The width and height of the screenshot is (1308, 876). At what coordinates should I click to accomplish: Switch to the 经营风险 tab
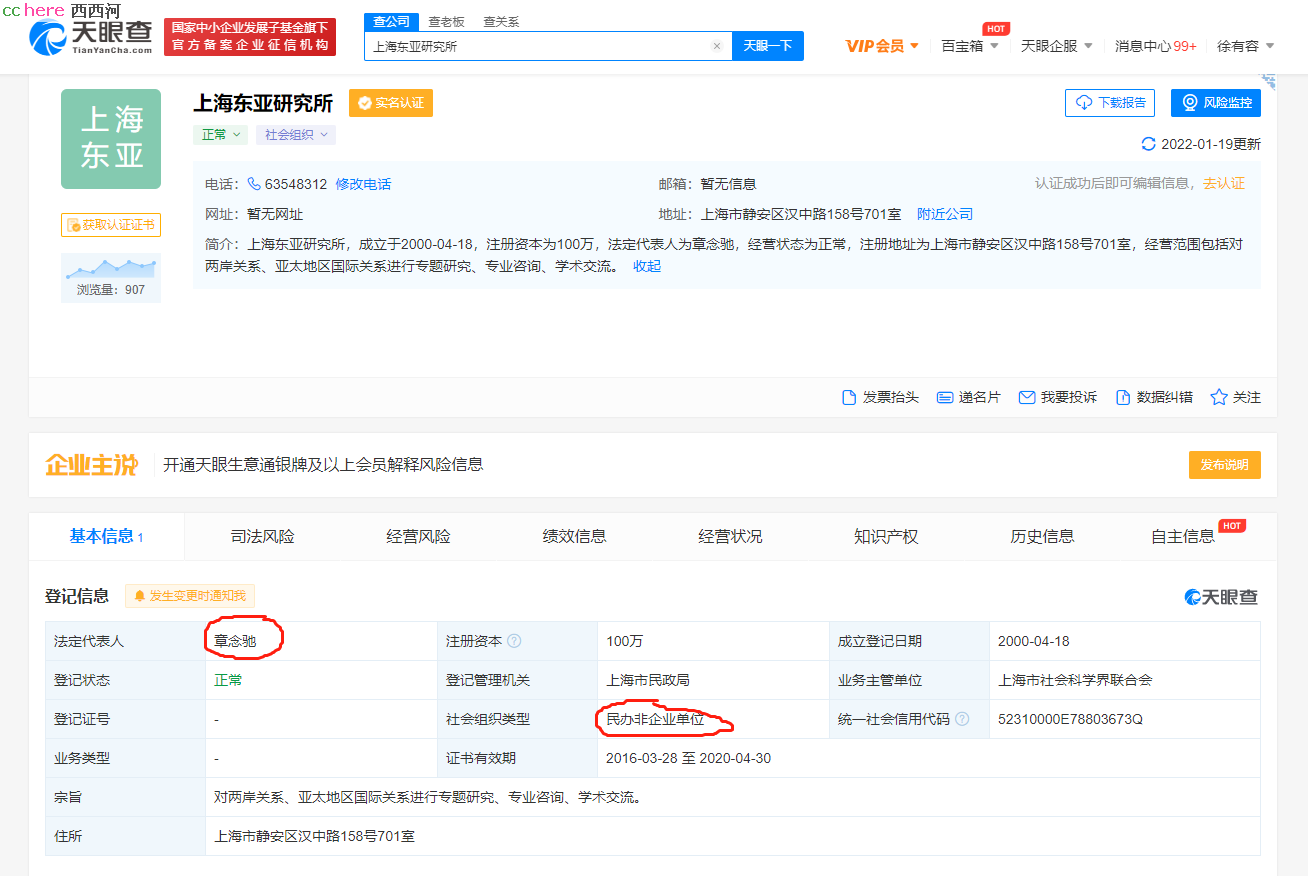[x=419, y=537]
